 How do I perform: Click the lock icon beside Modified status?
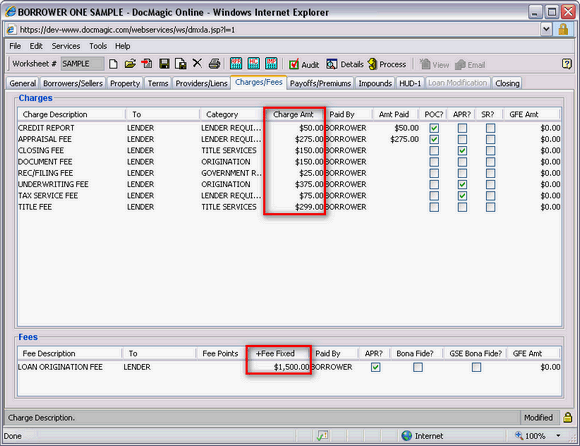tap(567, 418)
